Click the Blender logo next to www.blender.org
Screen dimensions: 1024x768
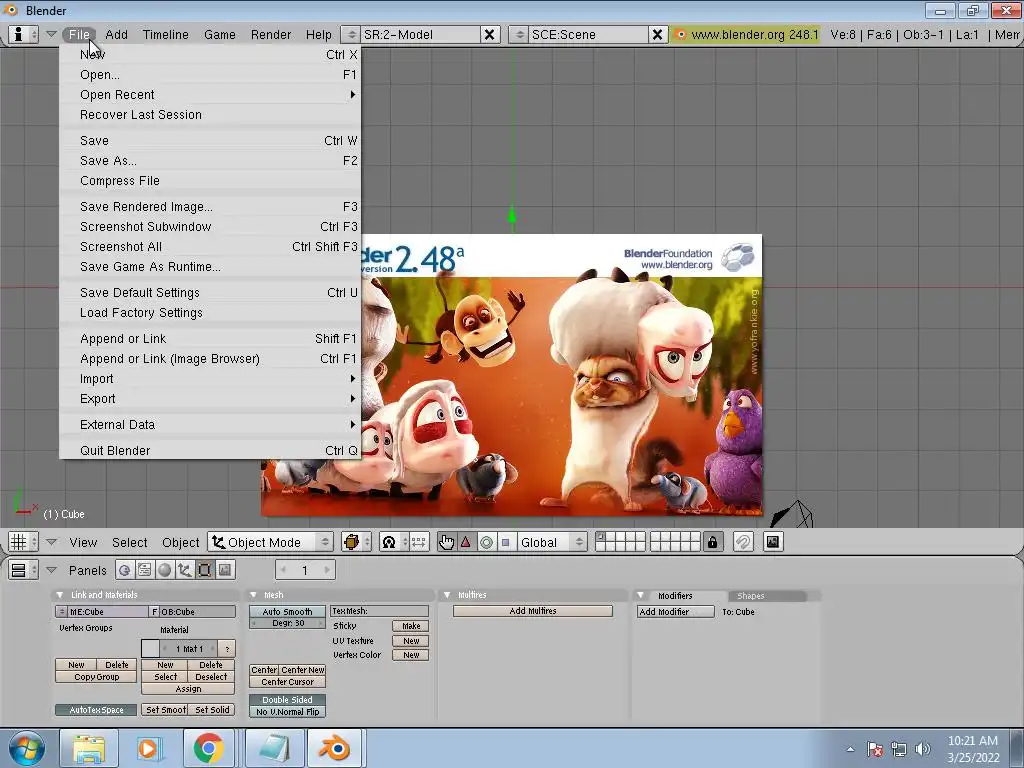point(680,35)
